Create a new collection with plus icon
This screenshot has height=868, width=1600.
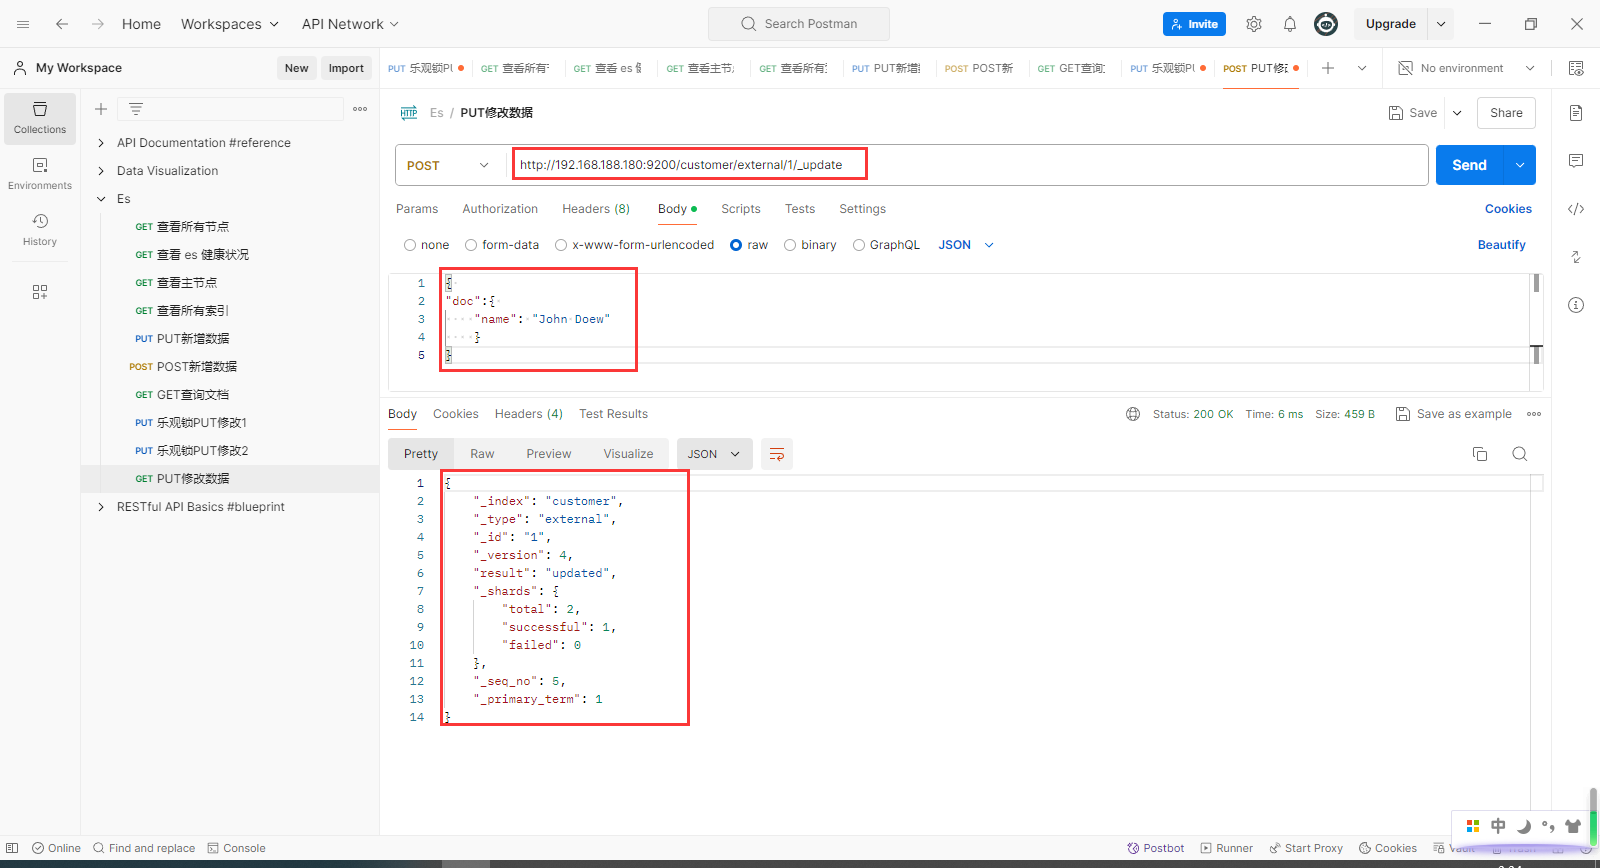point(101,109)
